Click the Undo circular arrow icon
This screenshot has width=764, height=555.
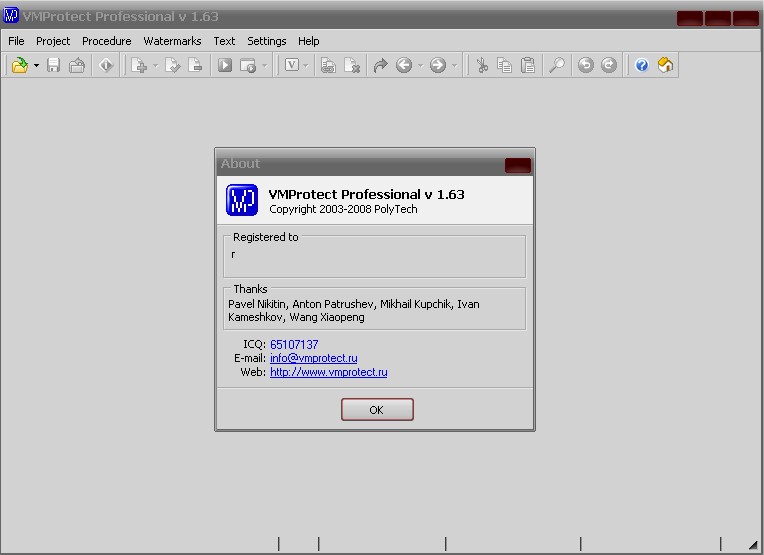point(586,65)
